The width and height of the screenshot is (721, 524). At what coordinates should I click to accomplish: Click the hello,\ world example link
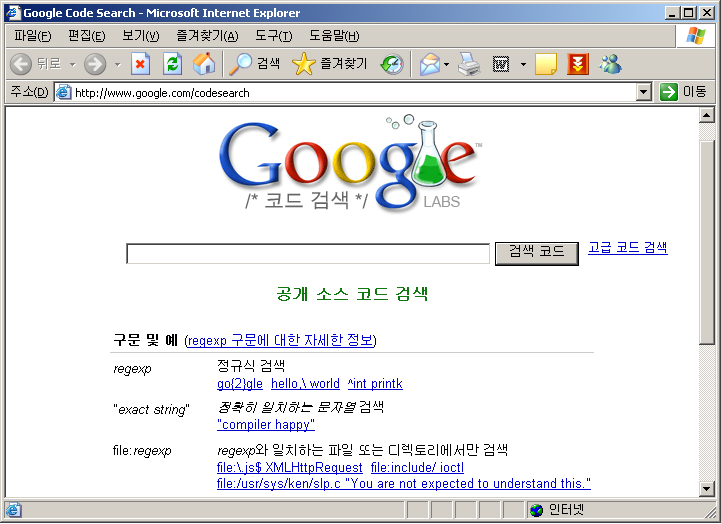(305, 384)
